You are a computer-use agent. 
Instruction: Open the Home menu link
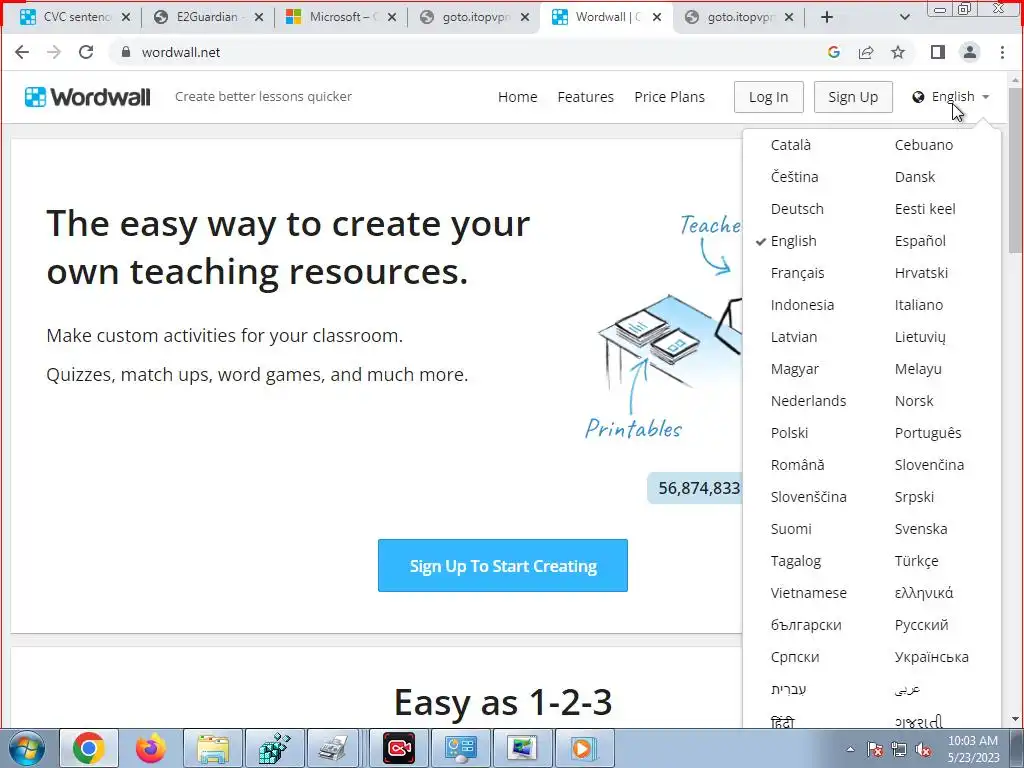517,97
